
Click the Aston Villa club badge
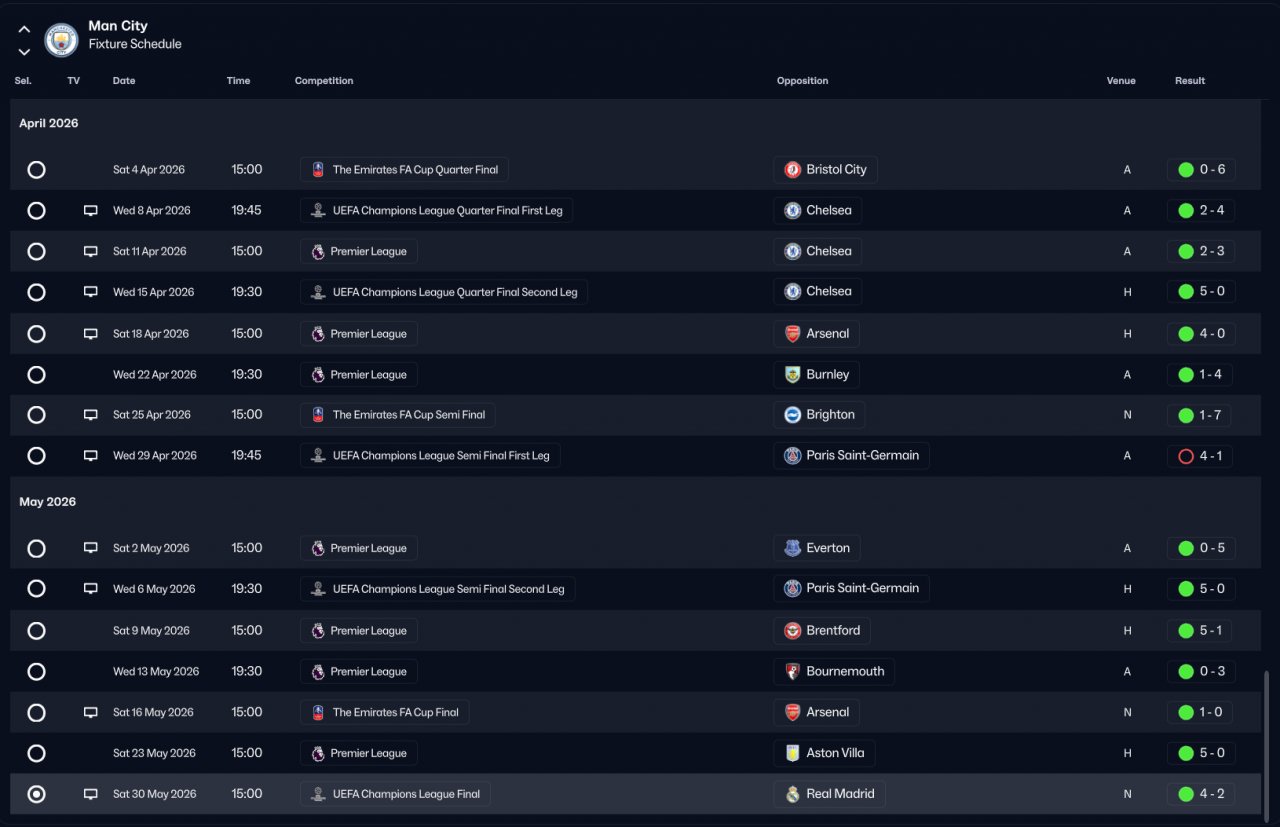[x=792, y=753]
